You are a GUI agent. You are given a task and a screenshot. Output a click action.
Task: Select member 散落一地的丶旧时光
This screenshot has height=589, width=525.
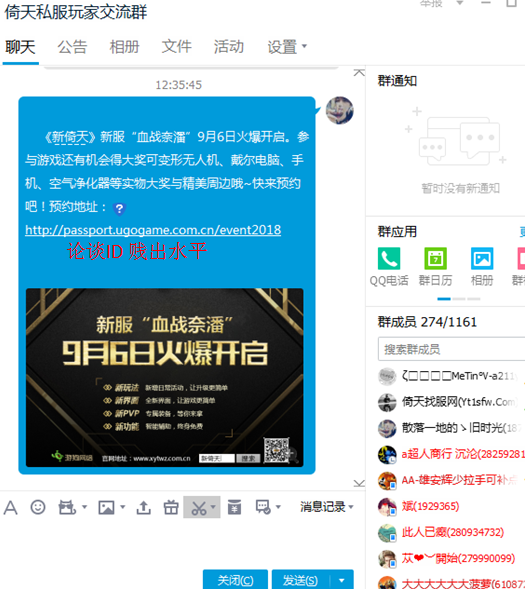pos(451,428)
